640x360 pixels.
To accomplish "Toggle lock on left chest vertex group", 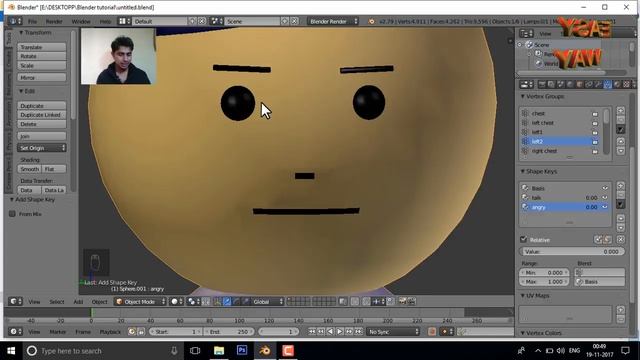I will (595, 123).
